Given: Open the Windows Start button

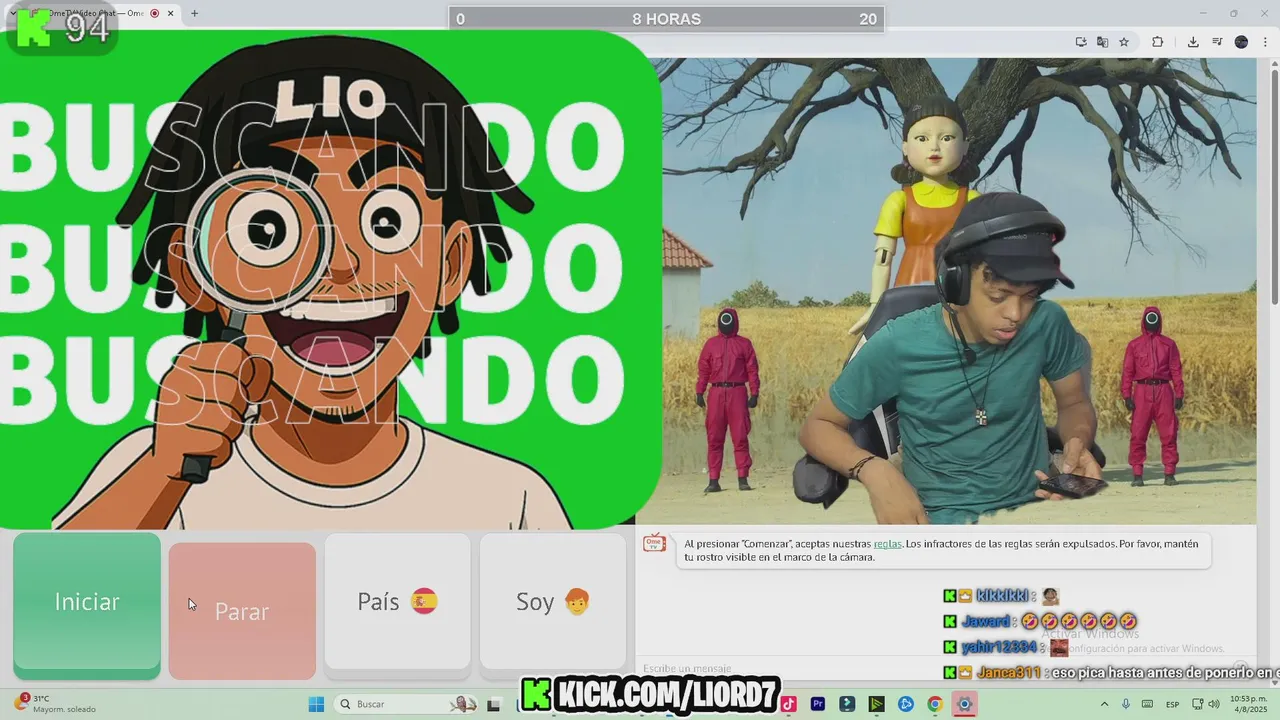Looking at the screenshot, I should [316, 704].
